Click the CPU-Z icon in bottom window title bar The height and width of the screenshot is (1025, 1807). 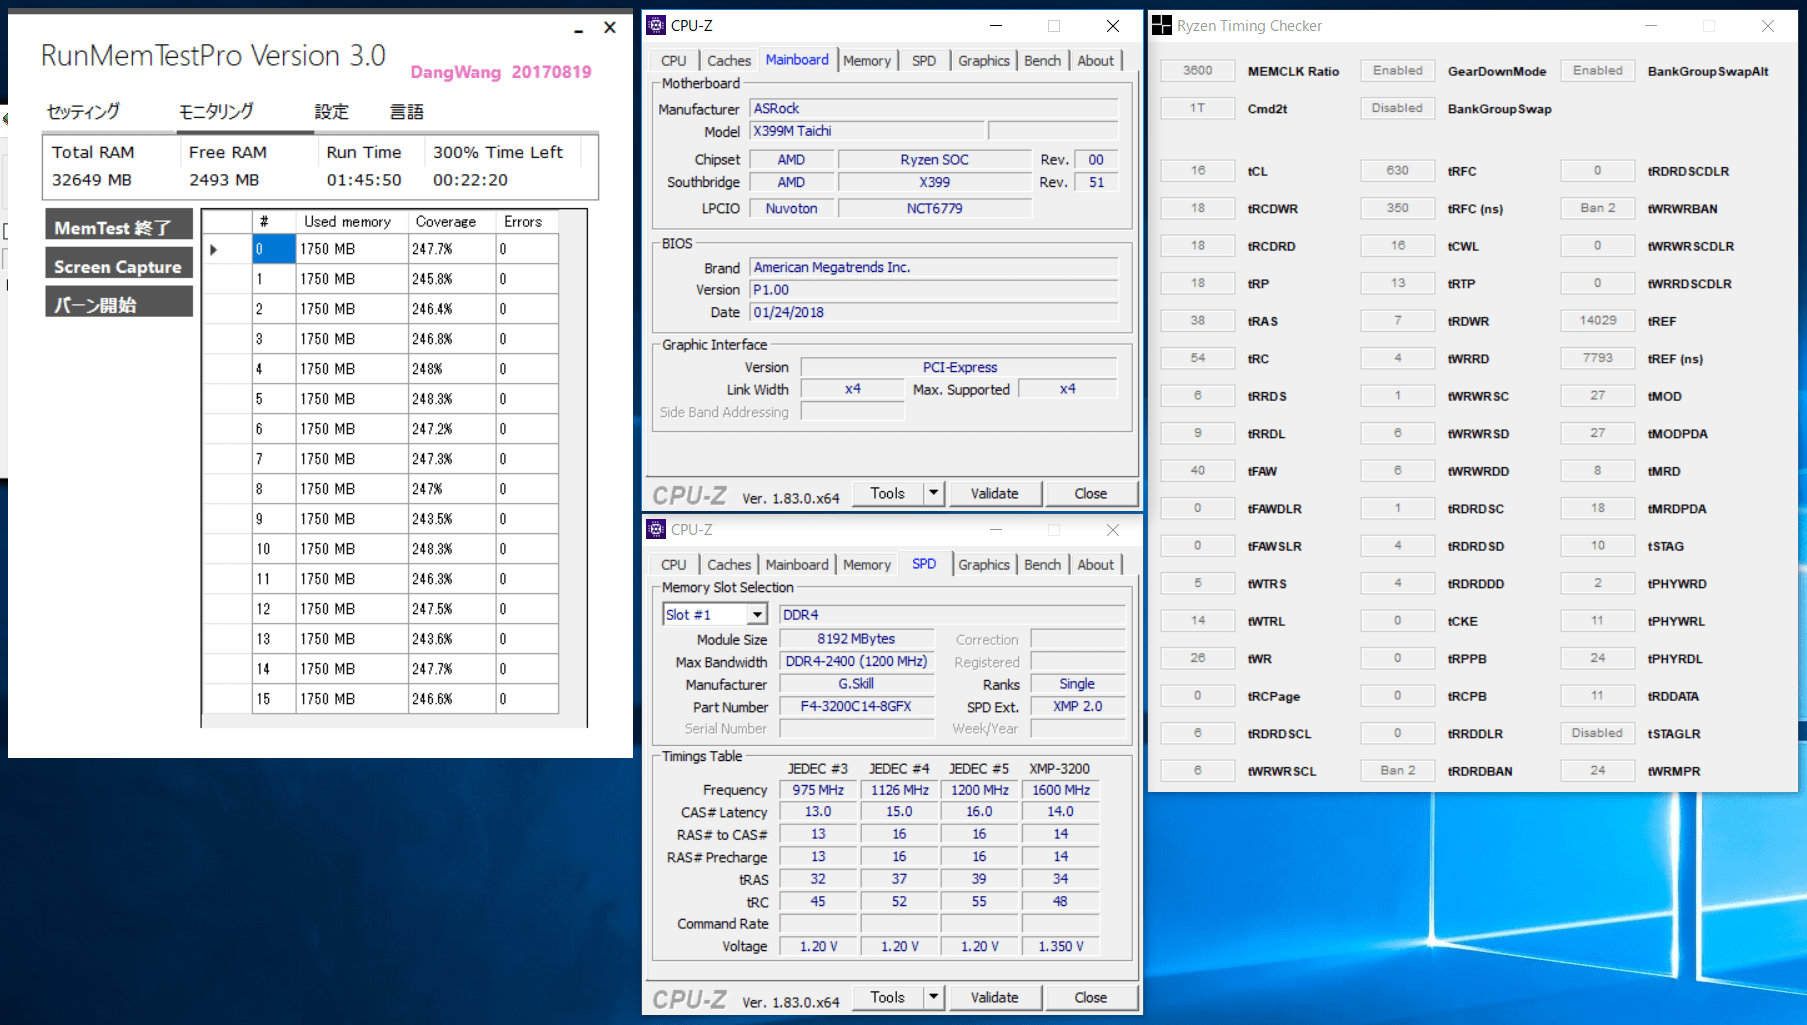tap(656, 529)
